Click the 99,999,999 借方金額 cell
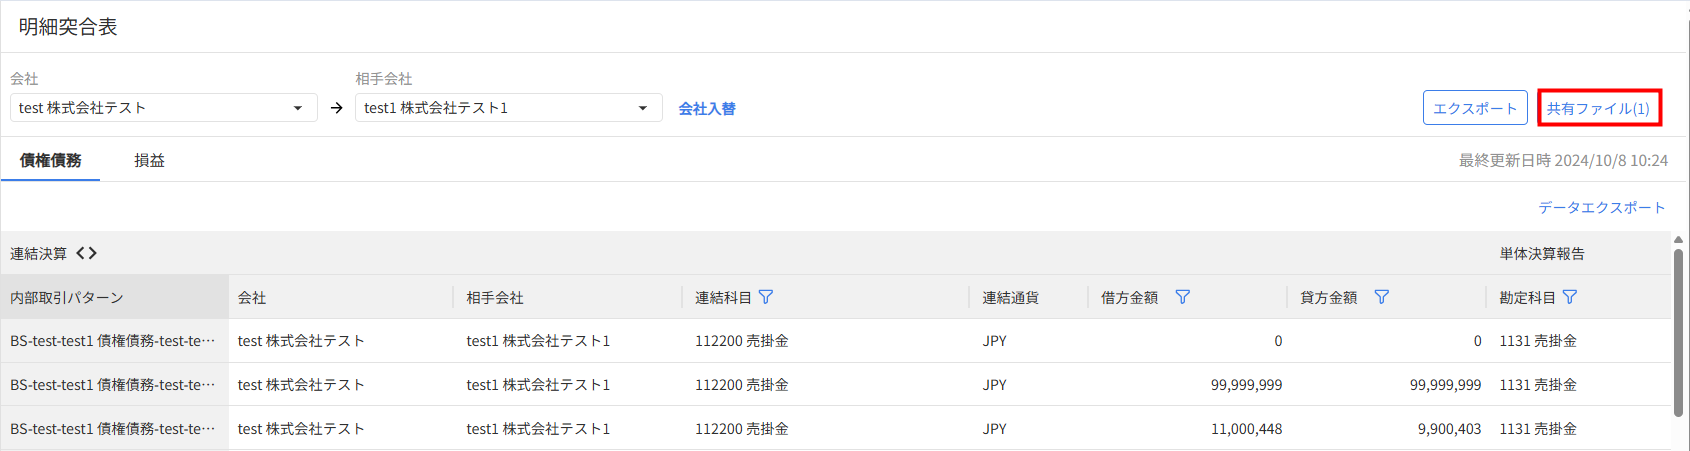 [x=1246, y=385]
